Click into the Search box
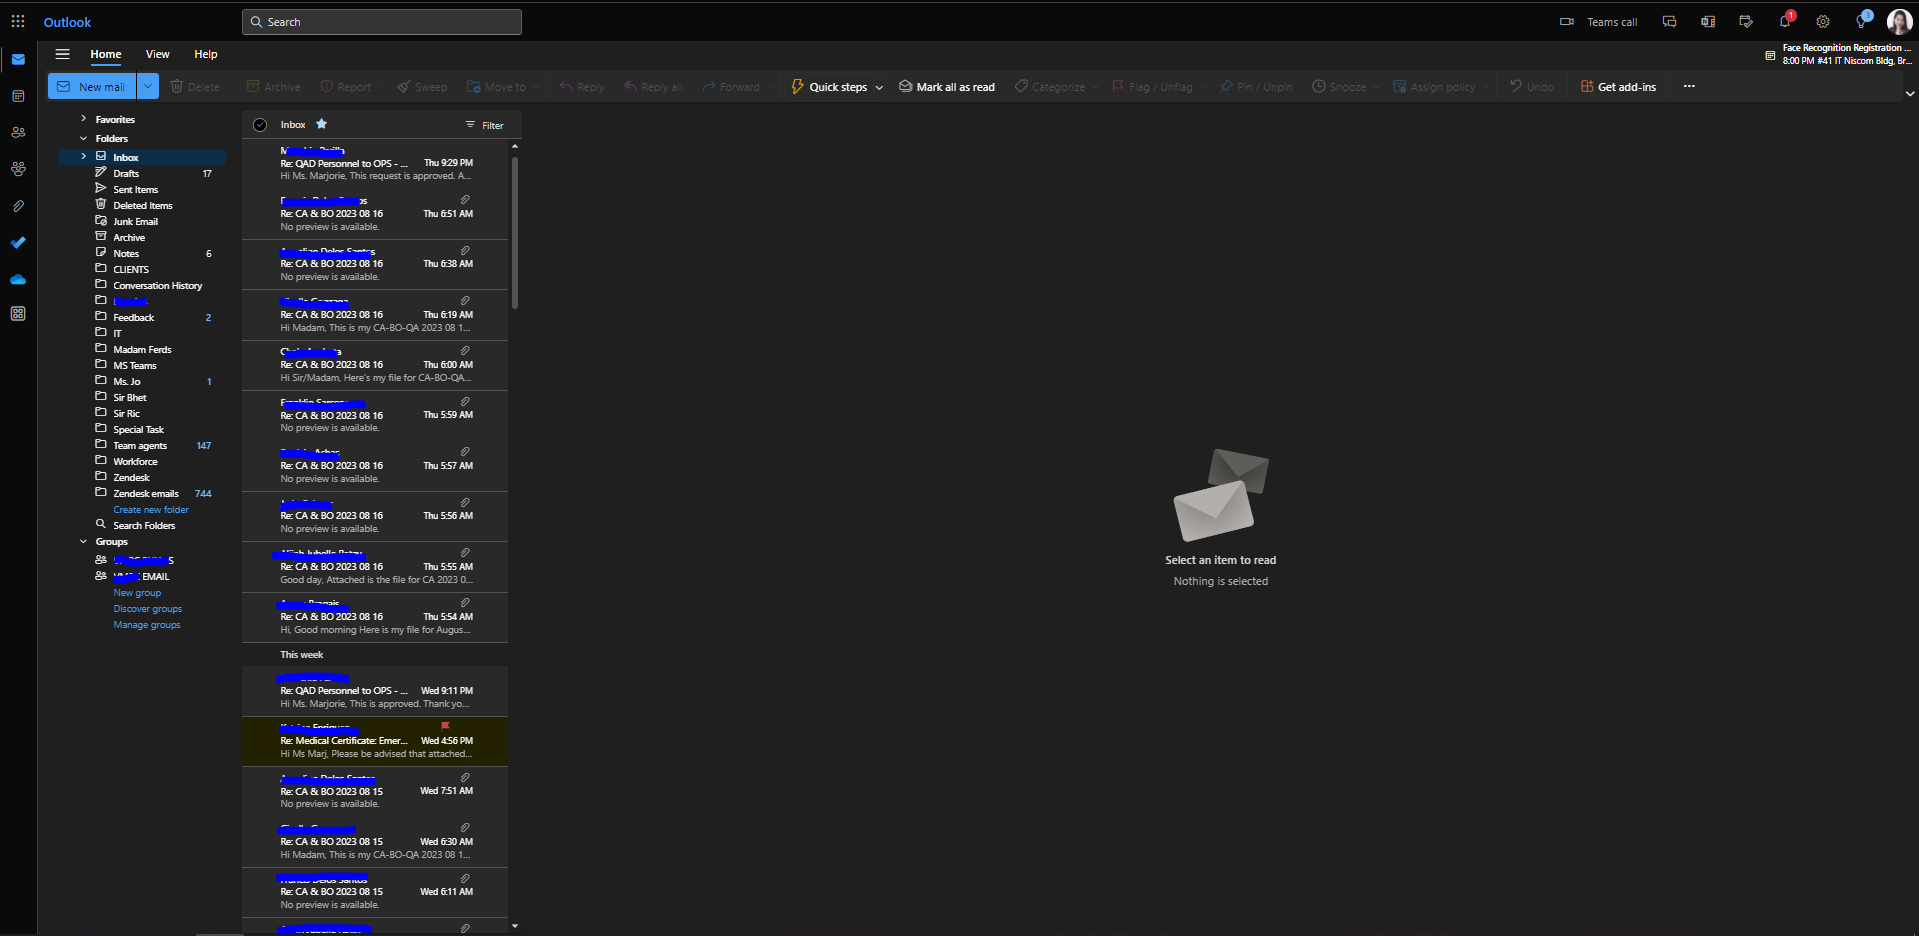Viewport: 1919px width, 936px height. click(382, 22)
